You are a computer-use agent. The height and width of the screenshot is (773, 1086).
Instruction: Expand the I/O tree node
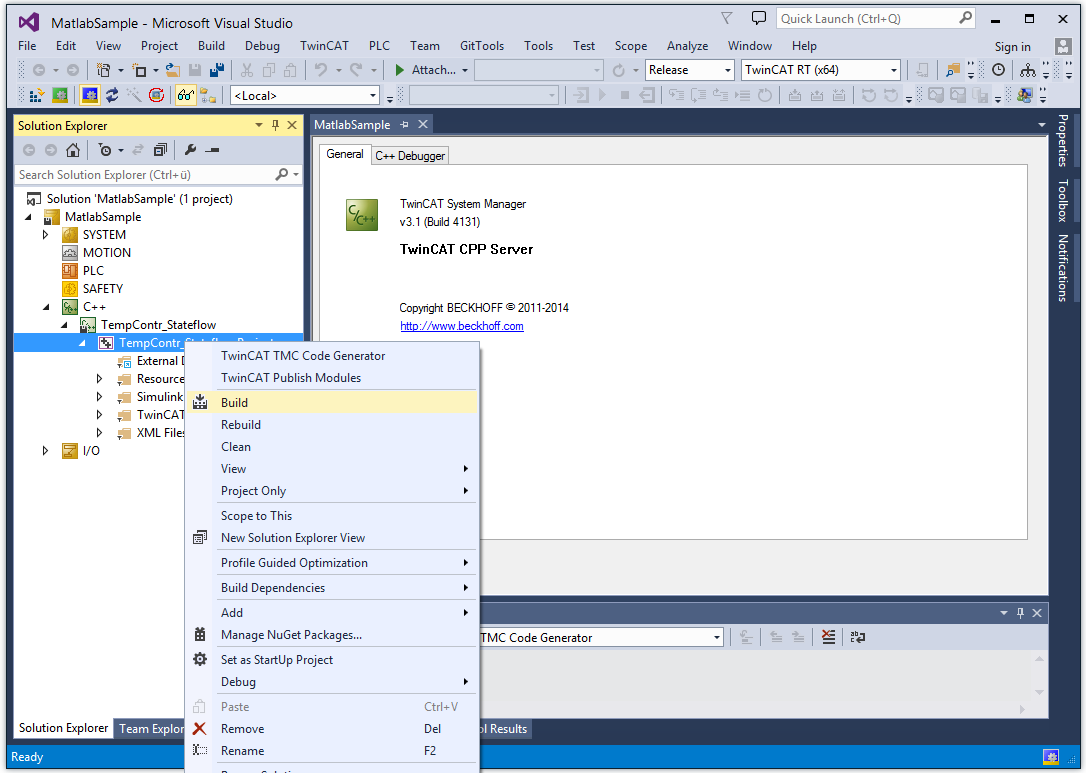point(46,451)
